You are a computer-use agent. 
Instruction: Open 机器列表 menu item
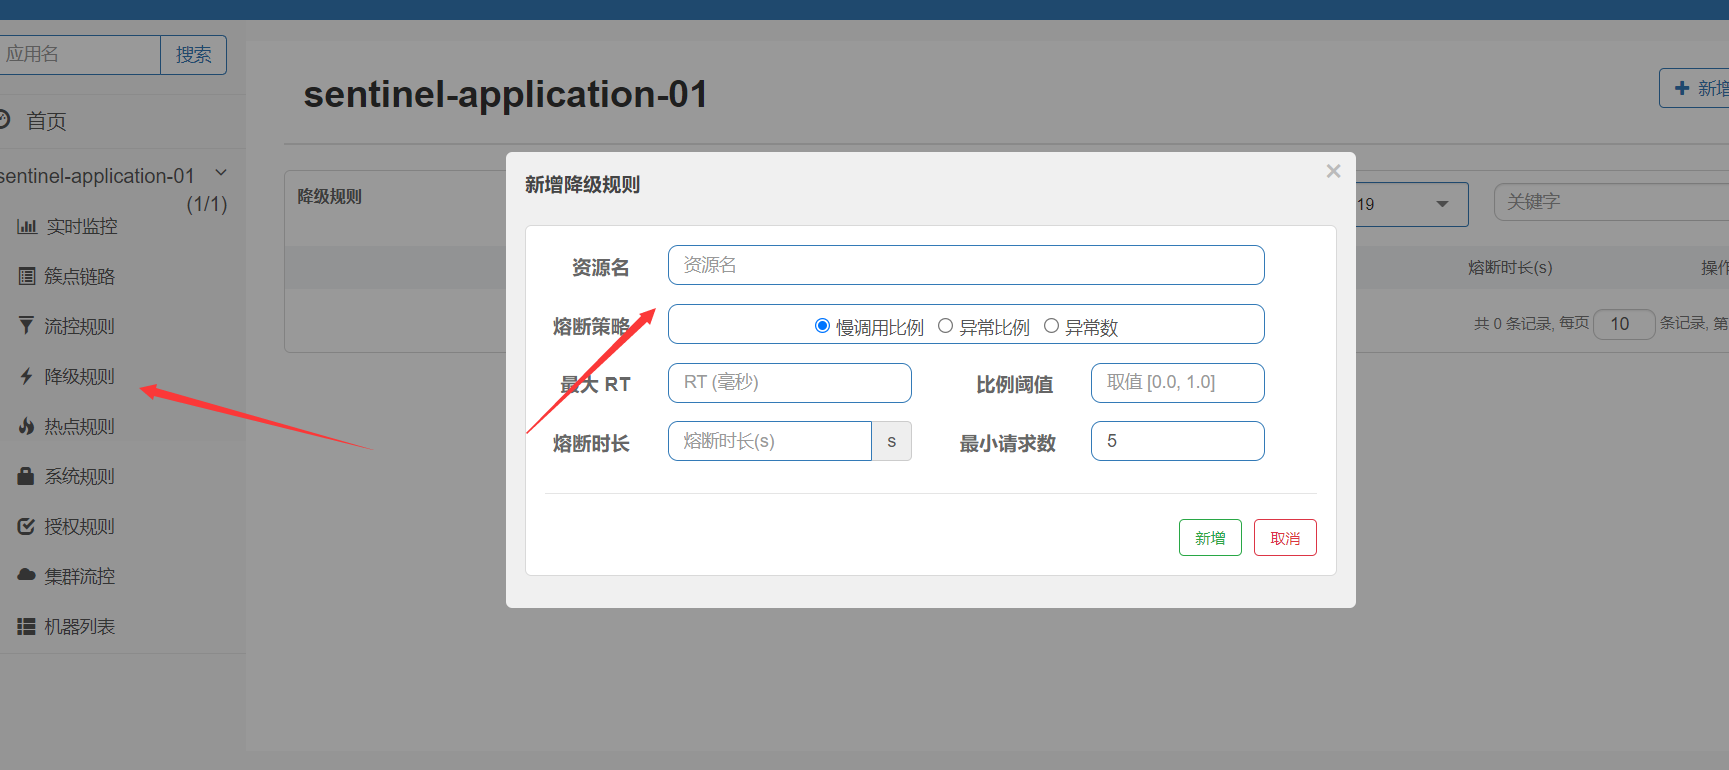pyautogui.click(x=80, y=626)
